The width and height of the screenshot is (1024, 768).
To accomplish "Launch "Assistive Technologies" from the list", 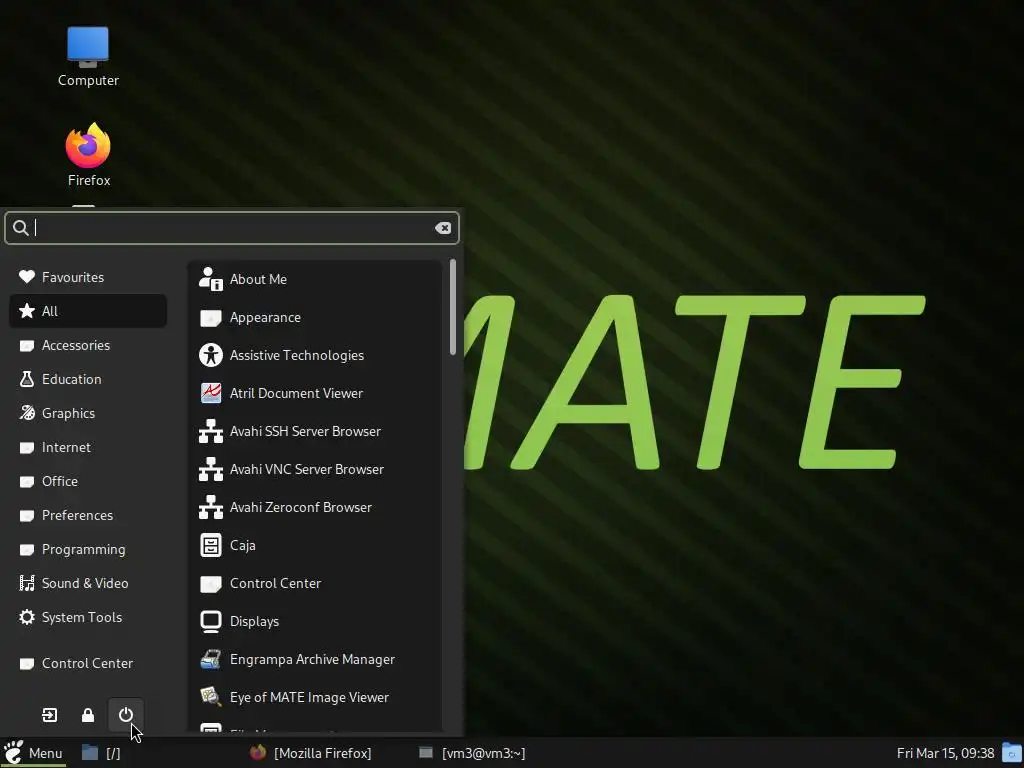I will pyautogui.click(x=315, y=355).
